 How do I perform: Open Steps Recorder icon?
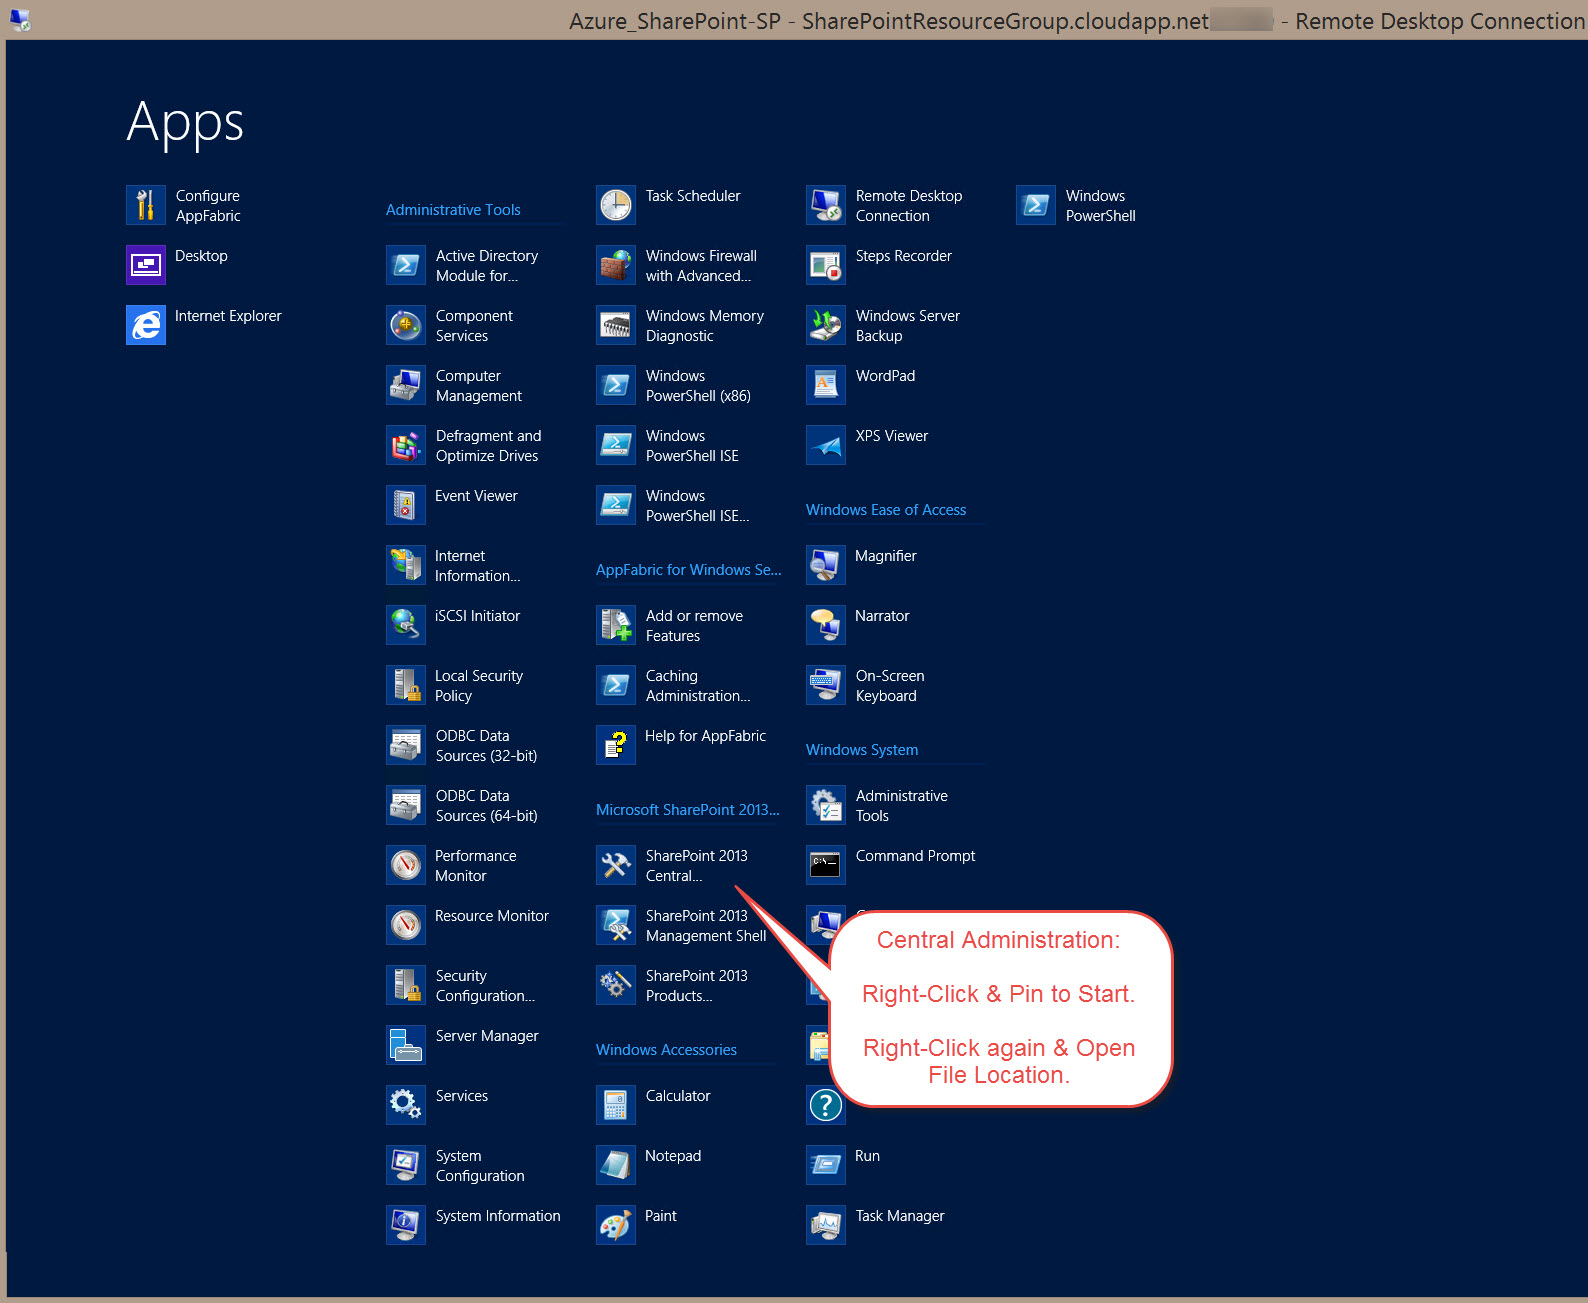(x=826, y=265)
